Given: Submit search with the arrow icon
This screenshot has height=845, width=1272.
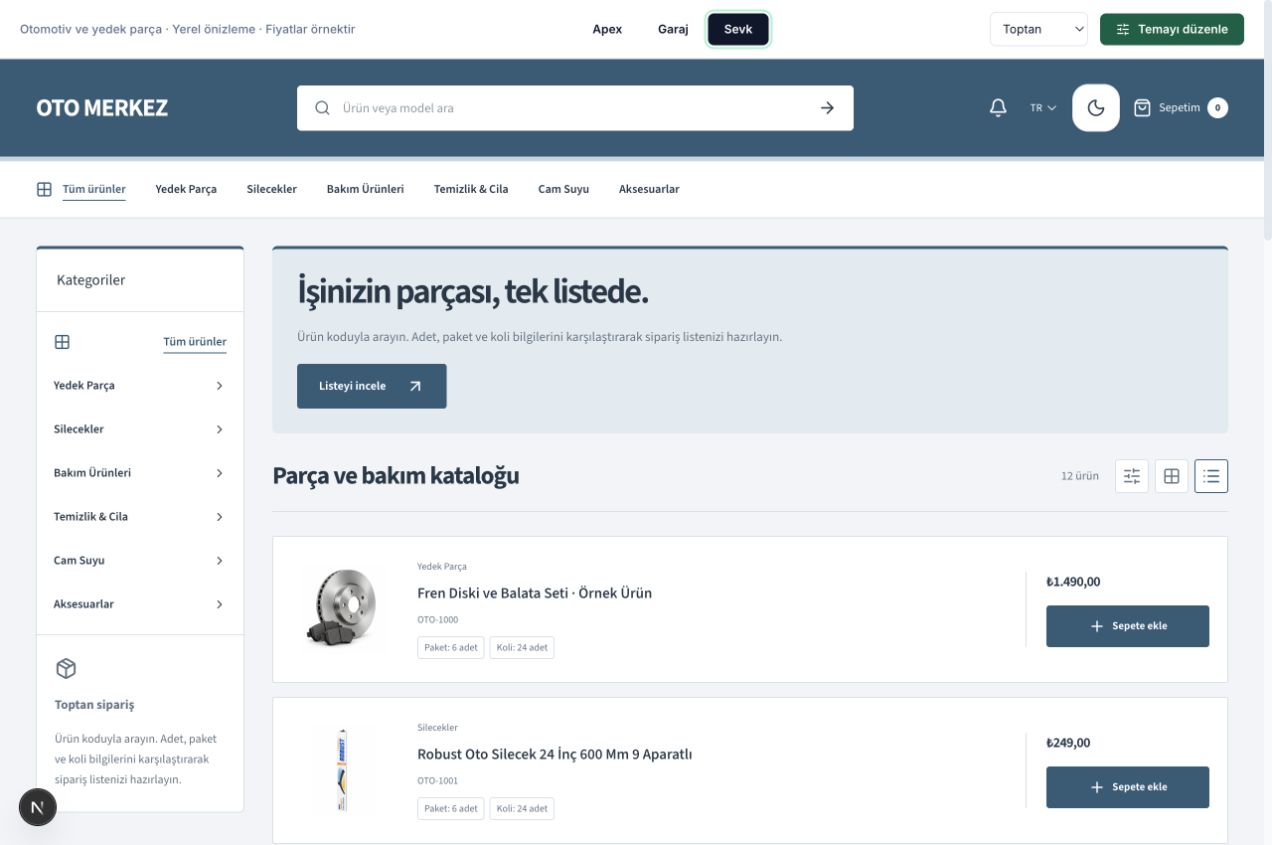Looking at the screenshot, I should (827, 108).
